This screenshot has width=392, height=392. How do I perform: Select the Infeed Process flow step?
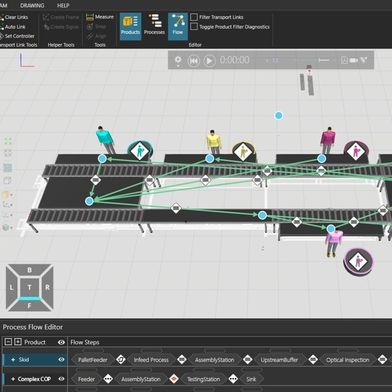click(x=151, y=360)
